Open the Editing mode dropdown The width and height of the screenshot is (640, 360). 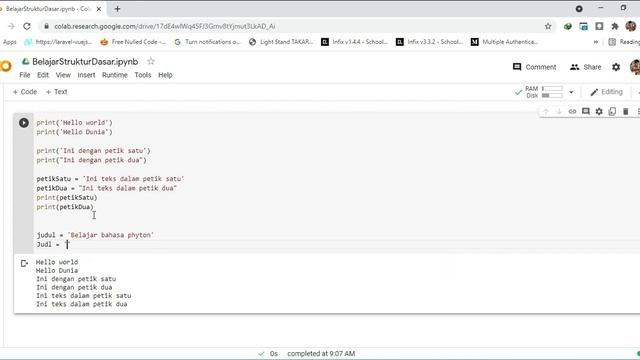click(x=607, y=92)
